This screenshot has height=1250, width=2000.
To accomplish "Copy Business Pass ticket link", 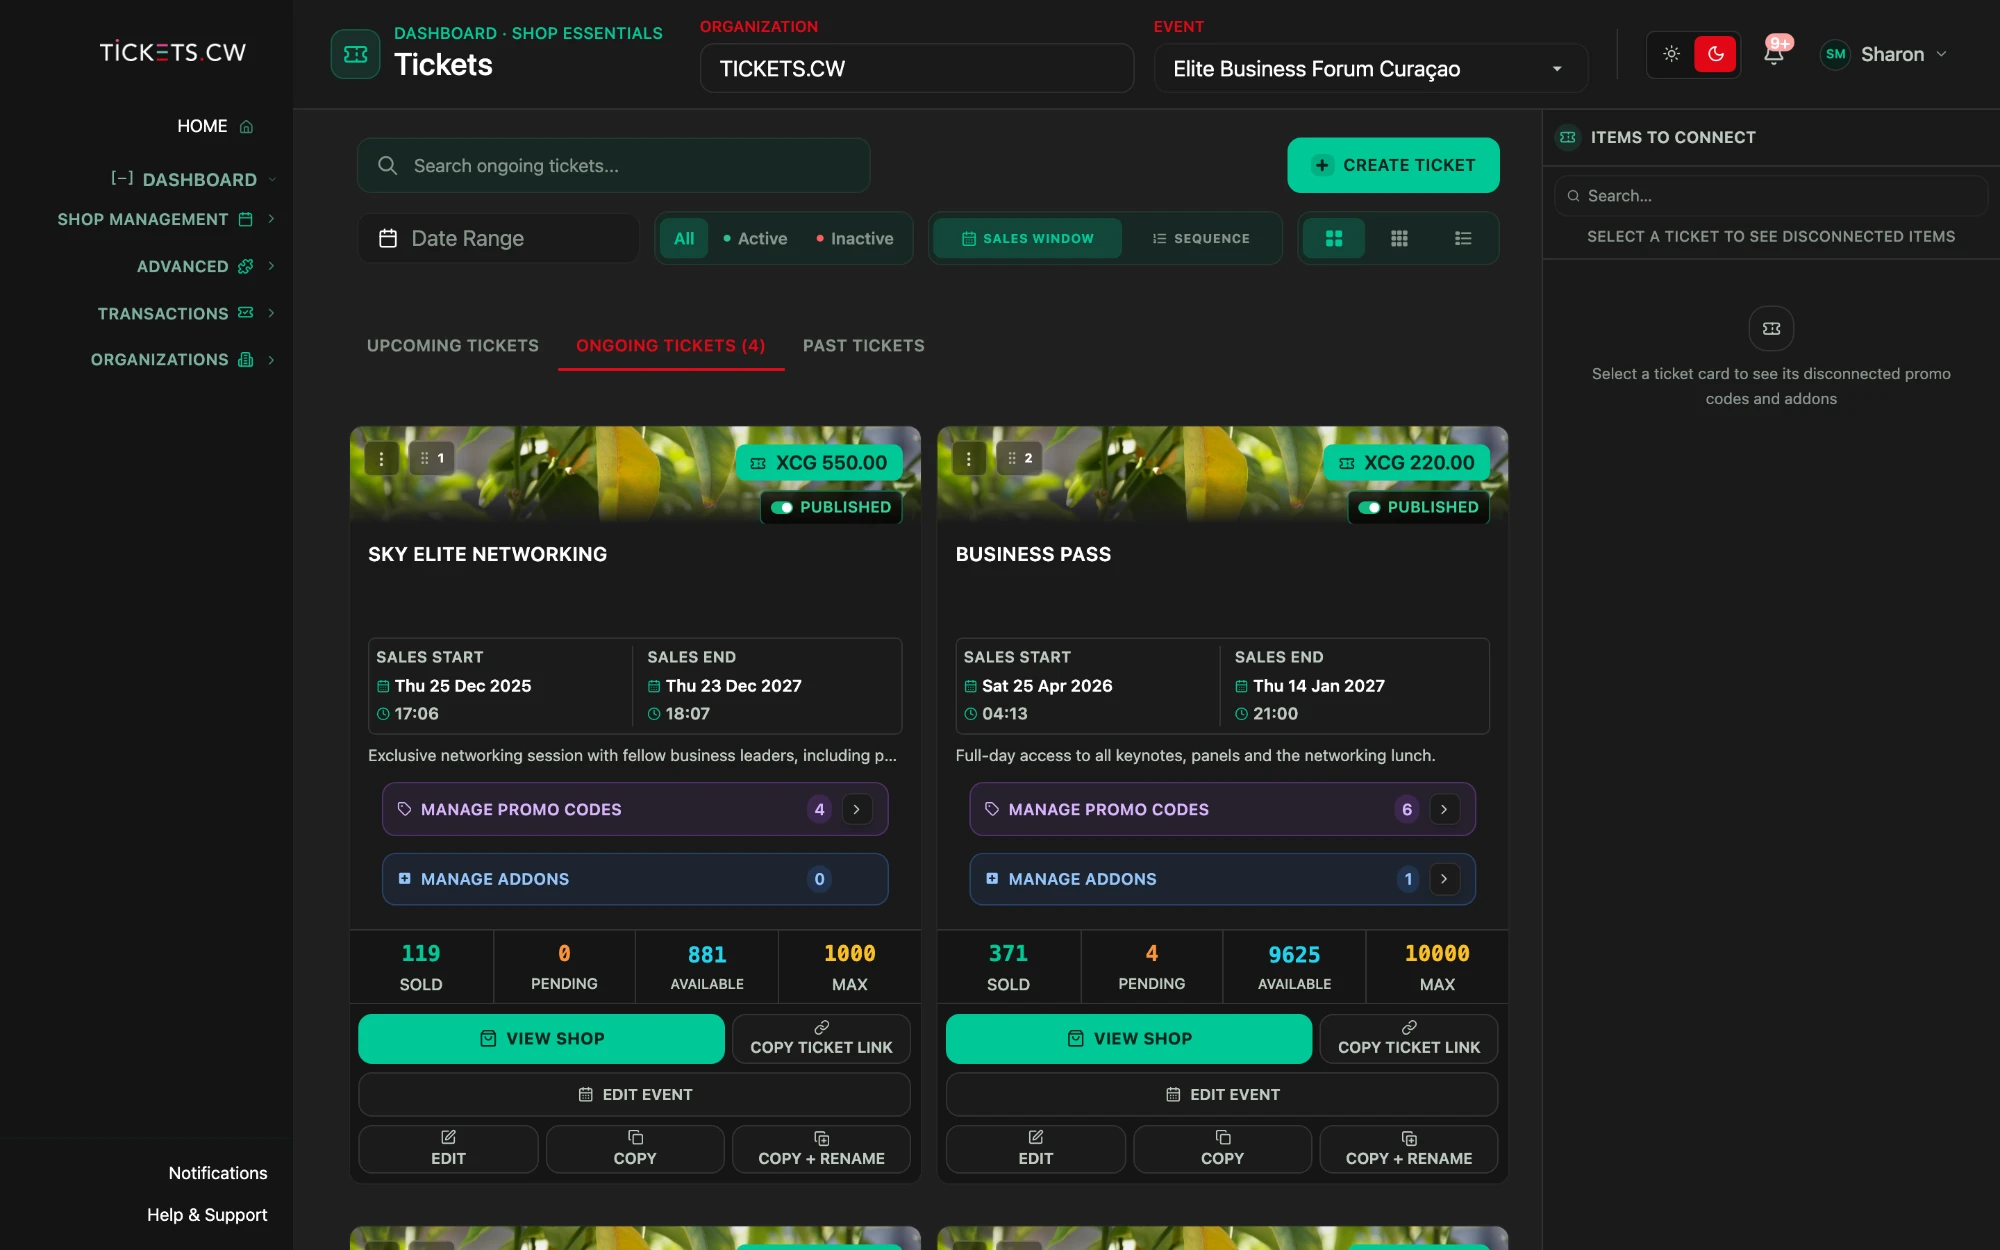I will pos(1408,1038).
